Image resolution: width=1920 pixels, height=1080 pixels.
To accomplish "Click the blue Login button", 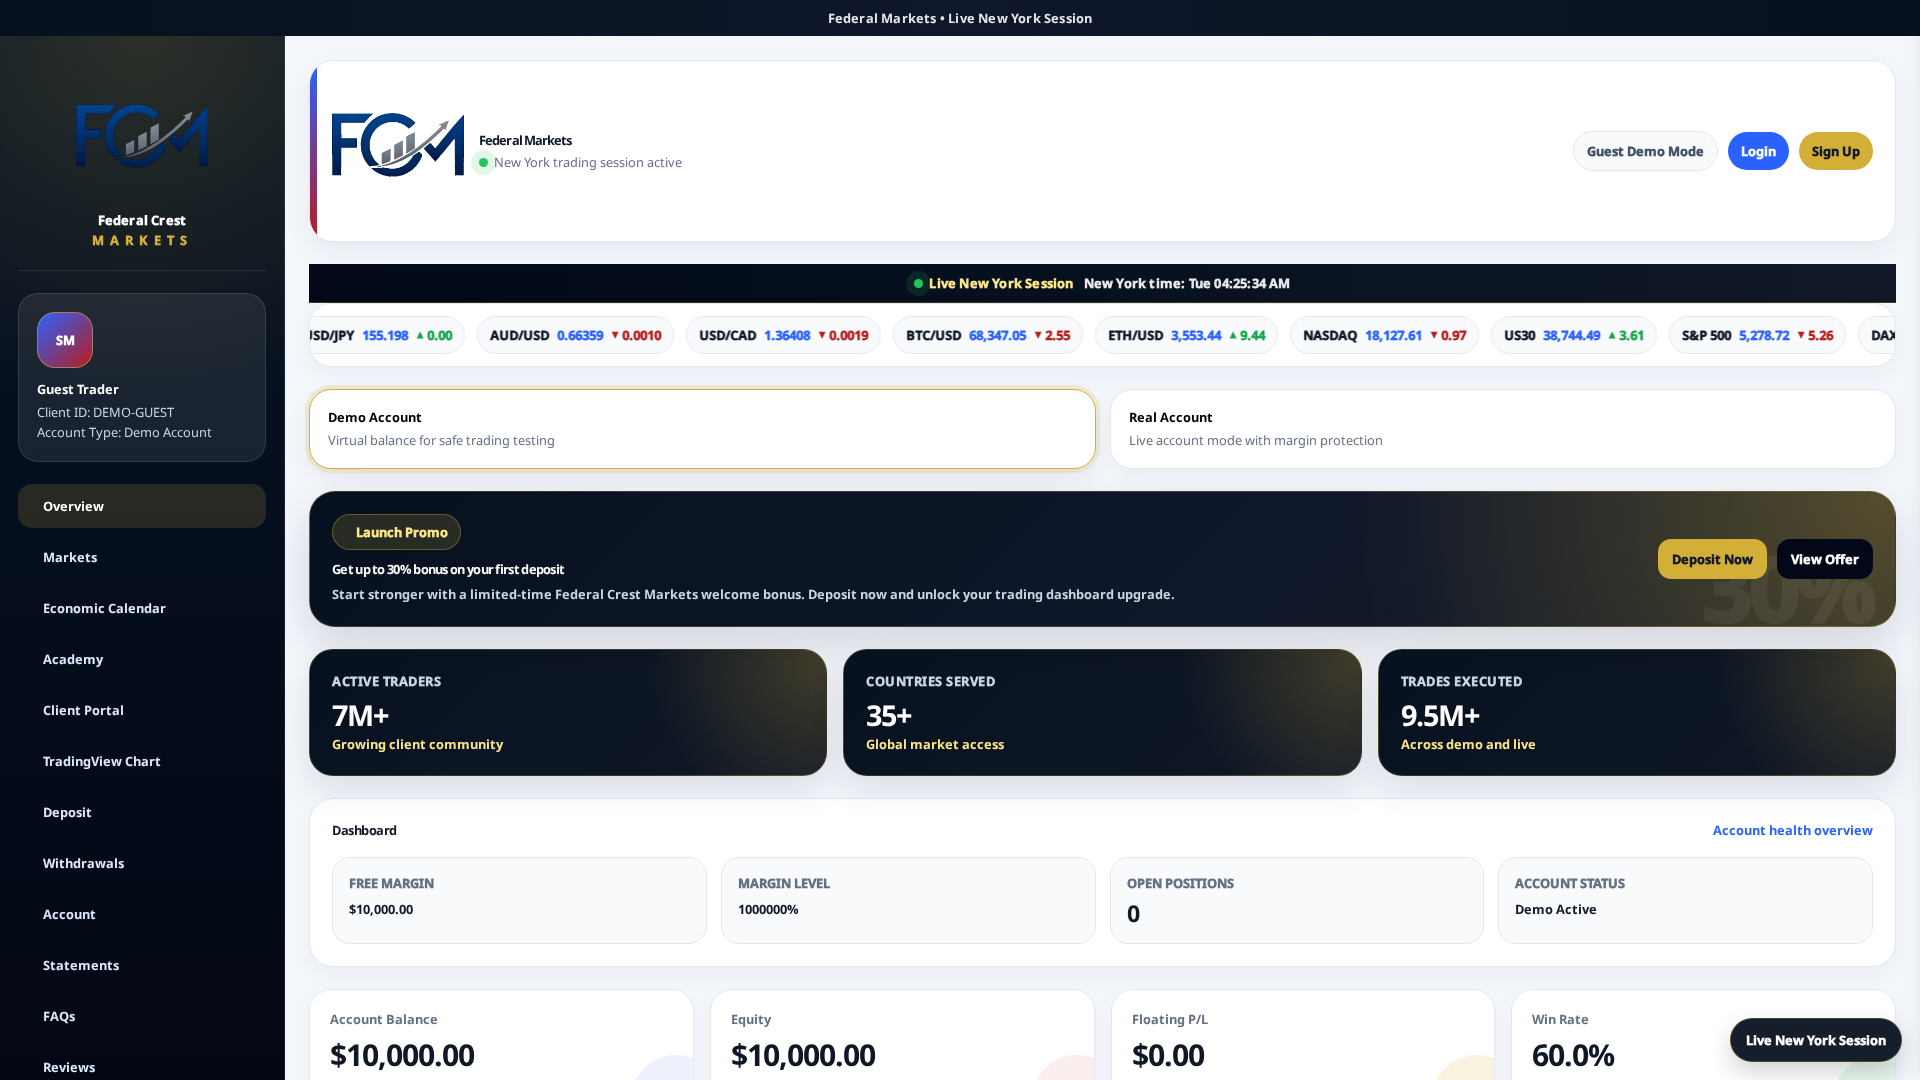I will pyautogui.click(x=1758, y=151).
